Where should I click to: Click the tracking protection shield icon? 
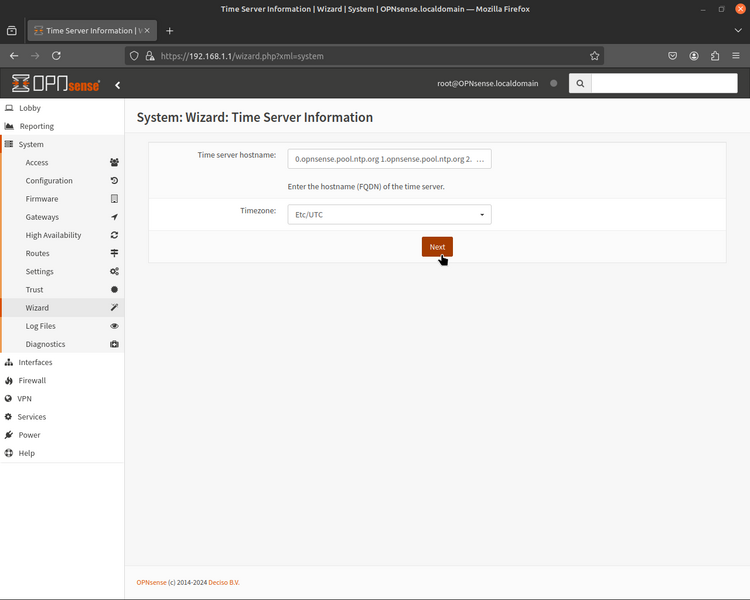click(x=134, y=56)
